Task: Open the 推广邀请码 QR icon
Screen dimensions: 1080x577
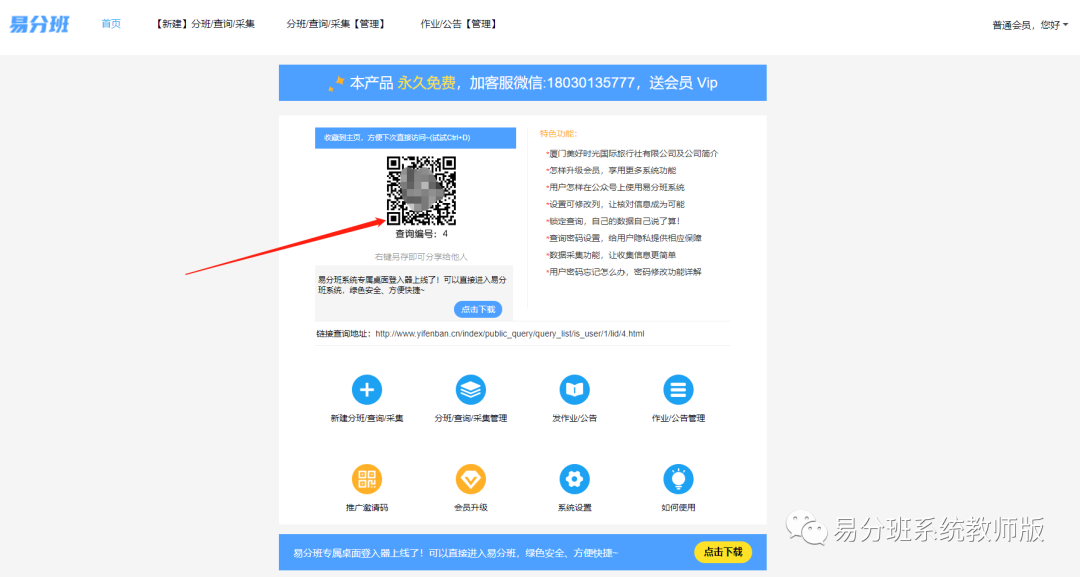Action: tap(366, 479)
